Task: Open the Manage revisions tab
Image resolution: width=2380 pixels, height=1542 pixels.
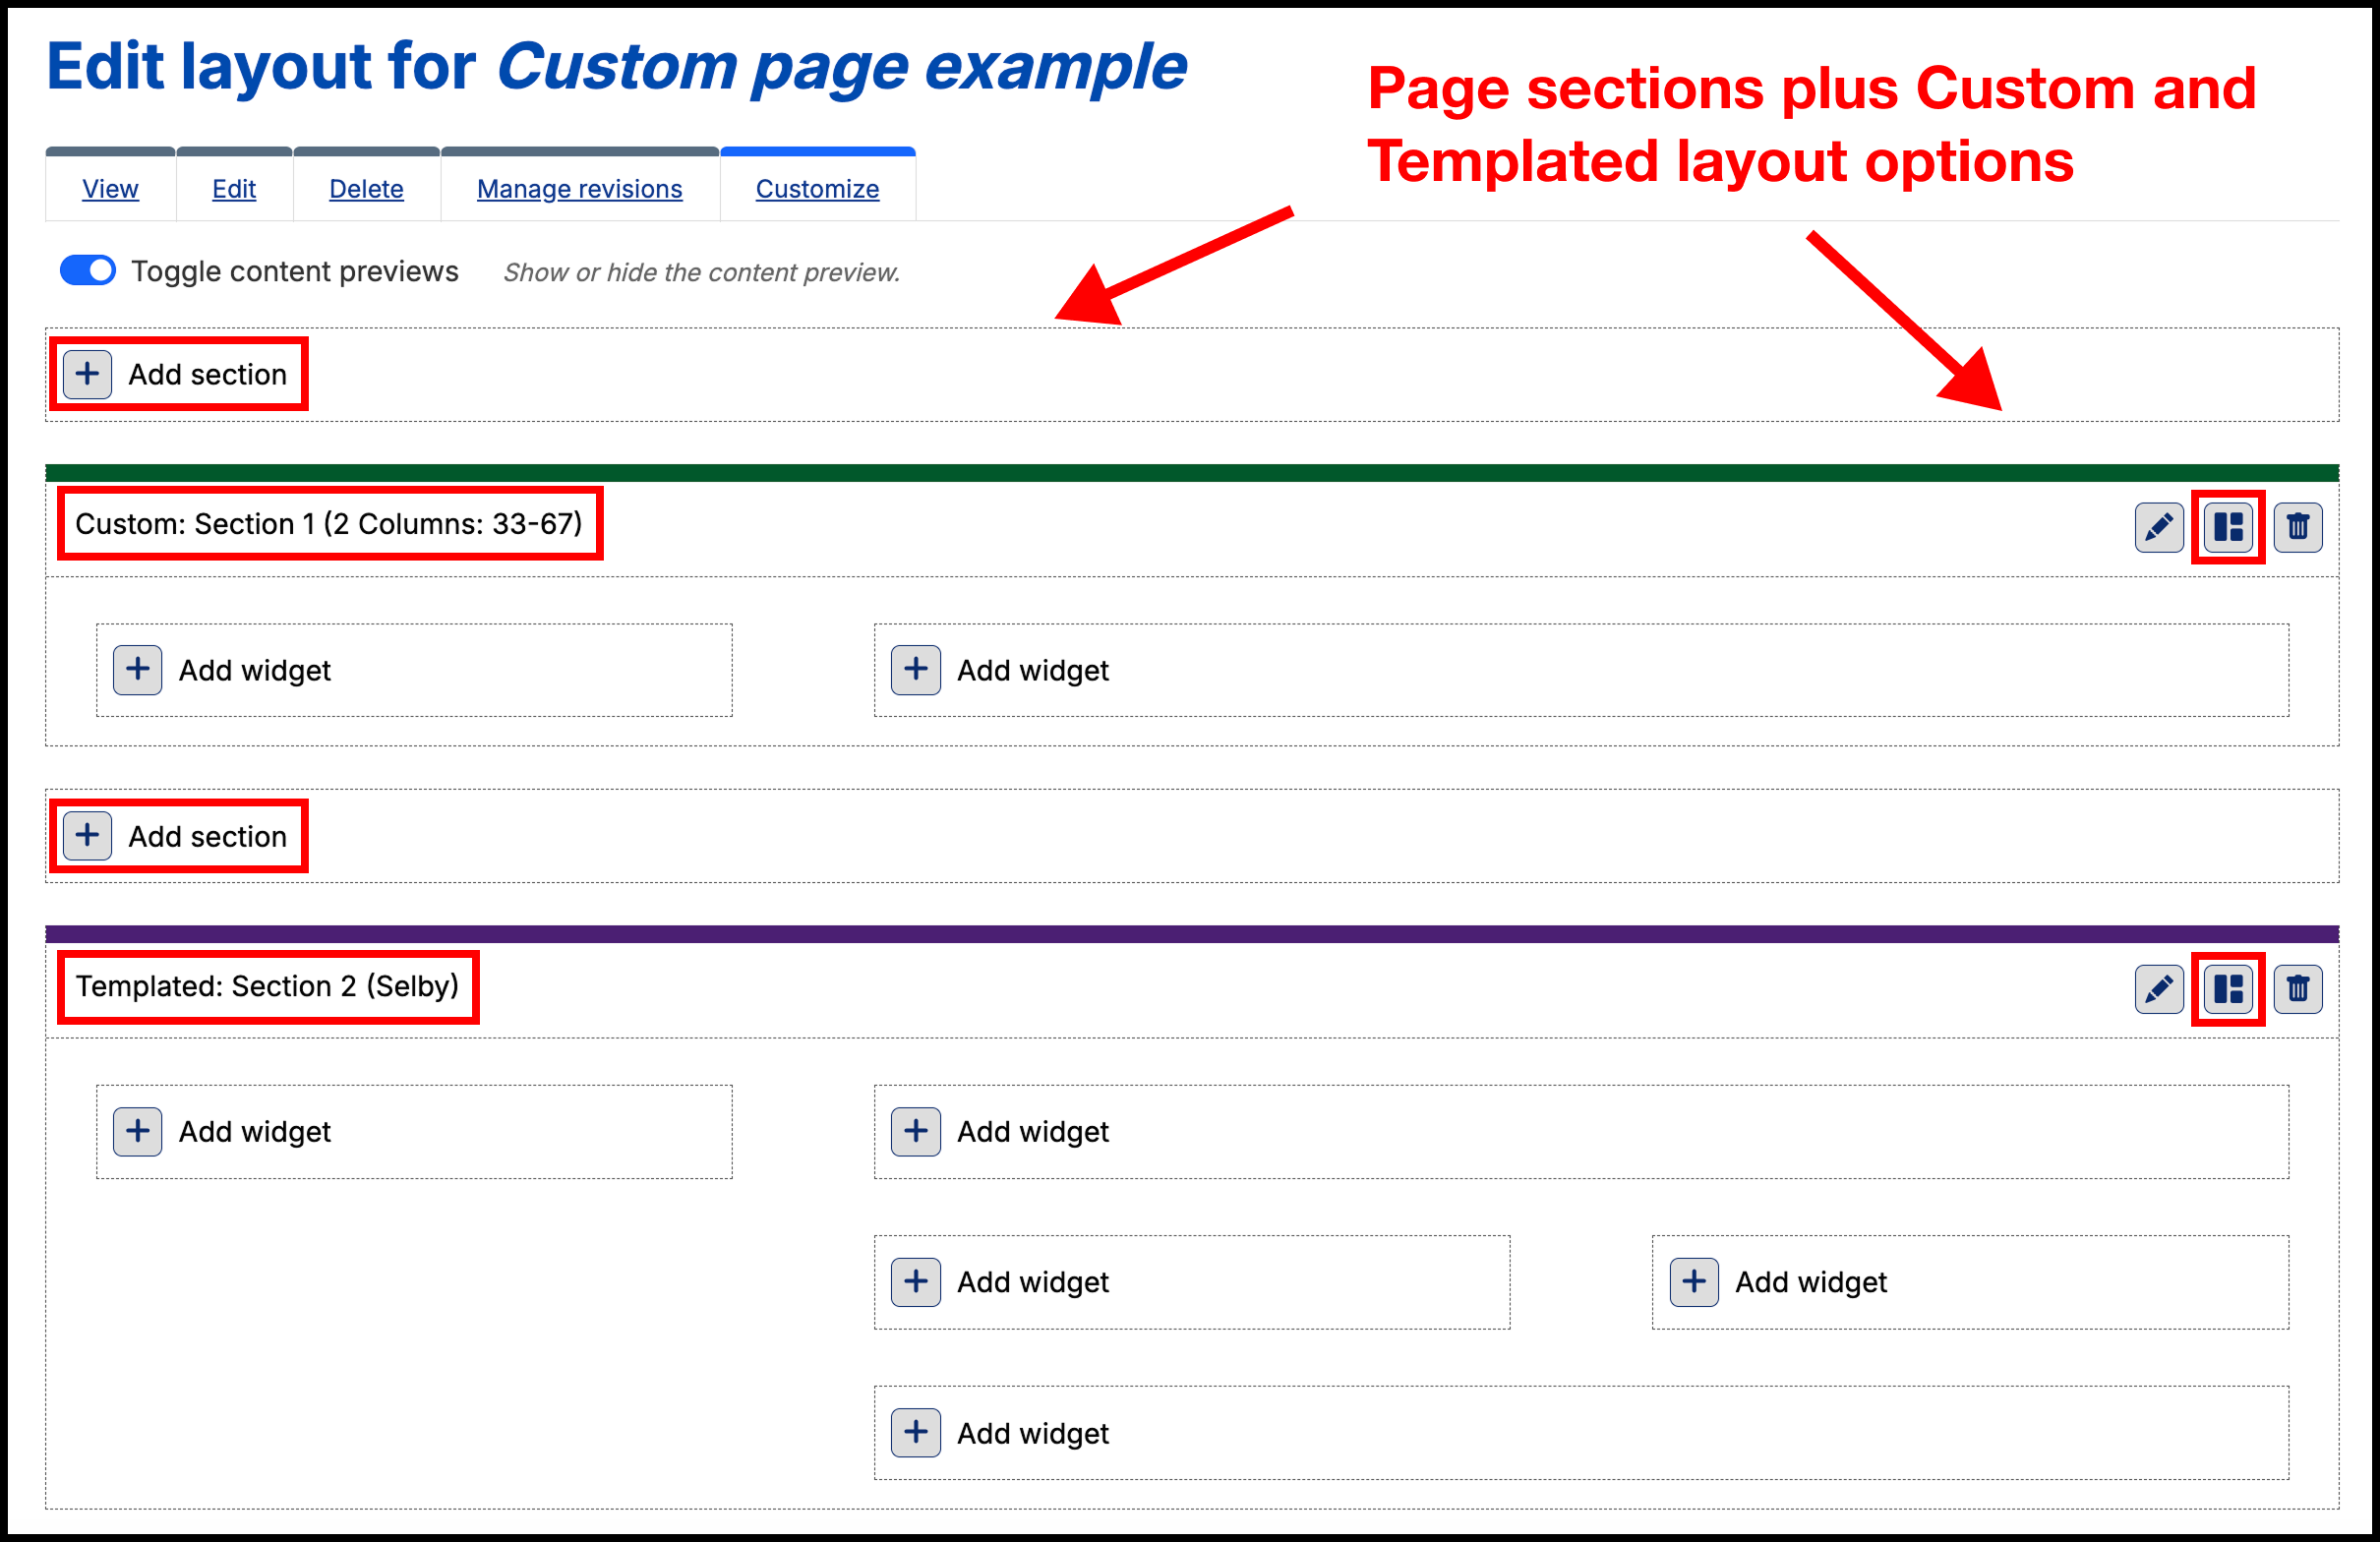Action: [579, 188]
